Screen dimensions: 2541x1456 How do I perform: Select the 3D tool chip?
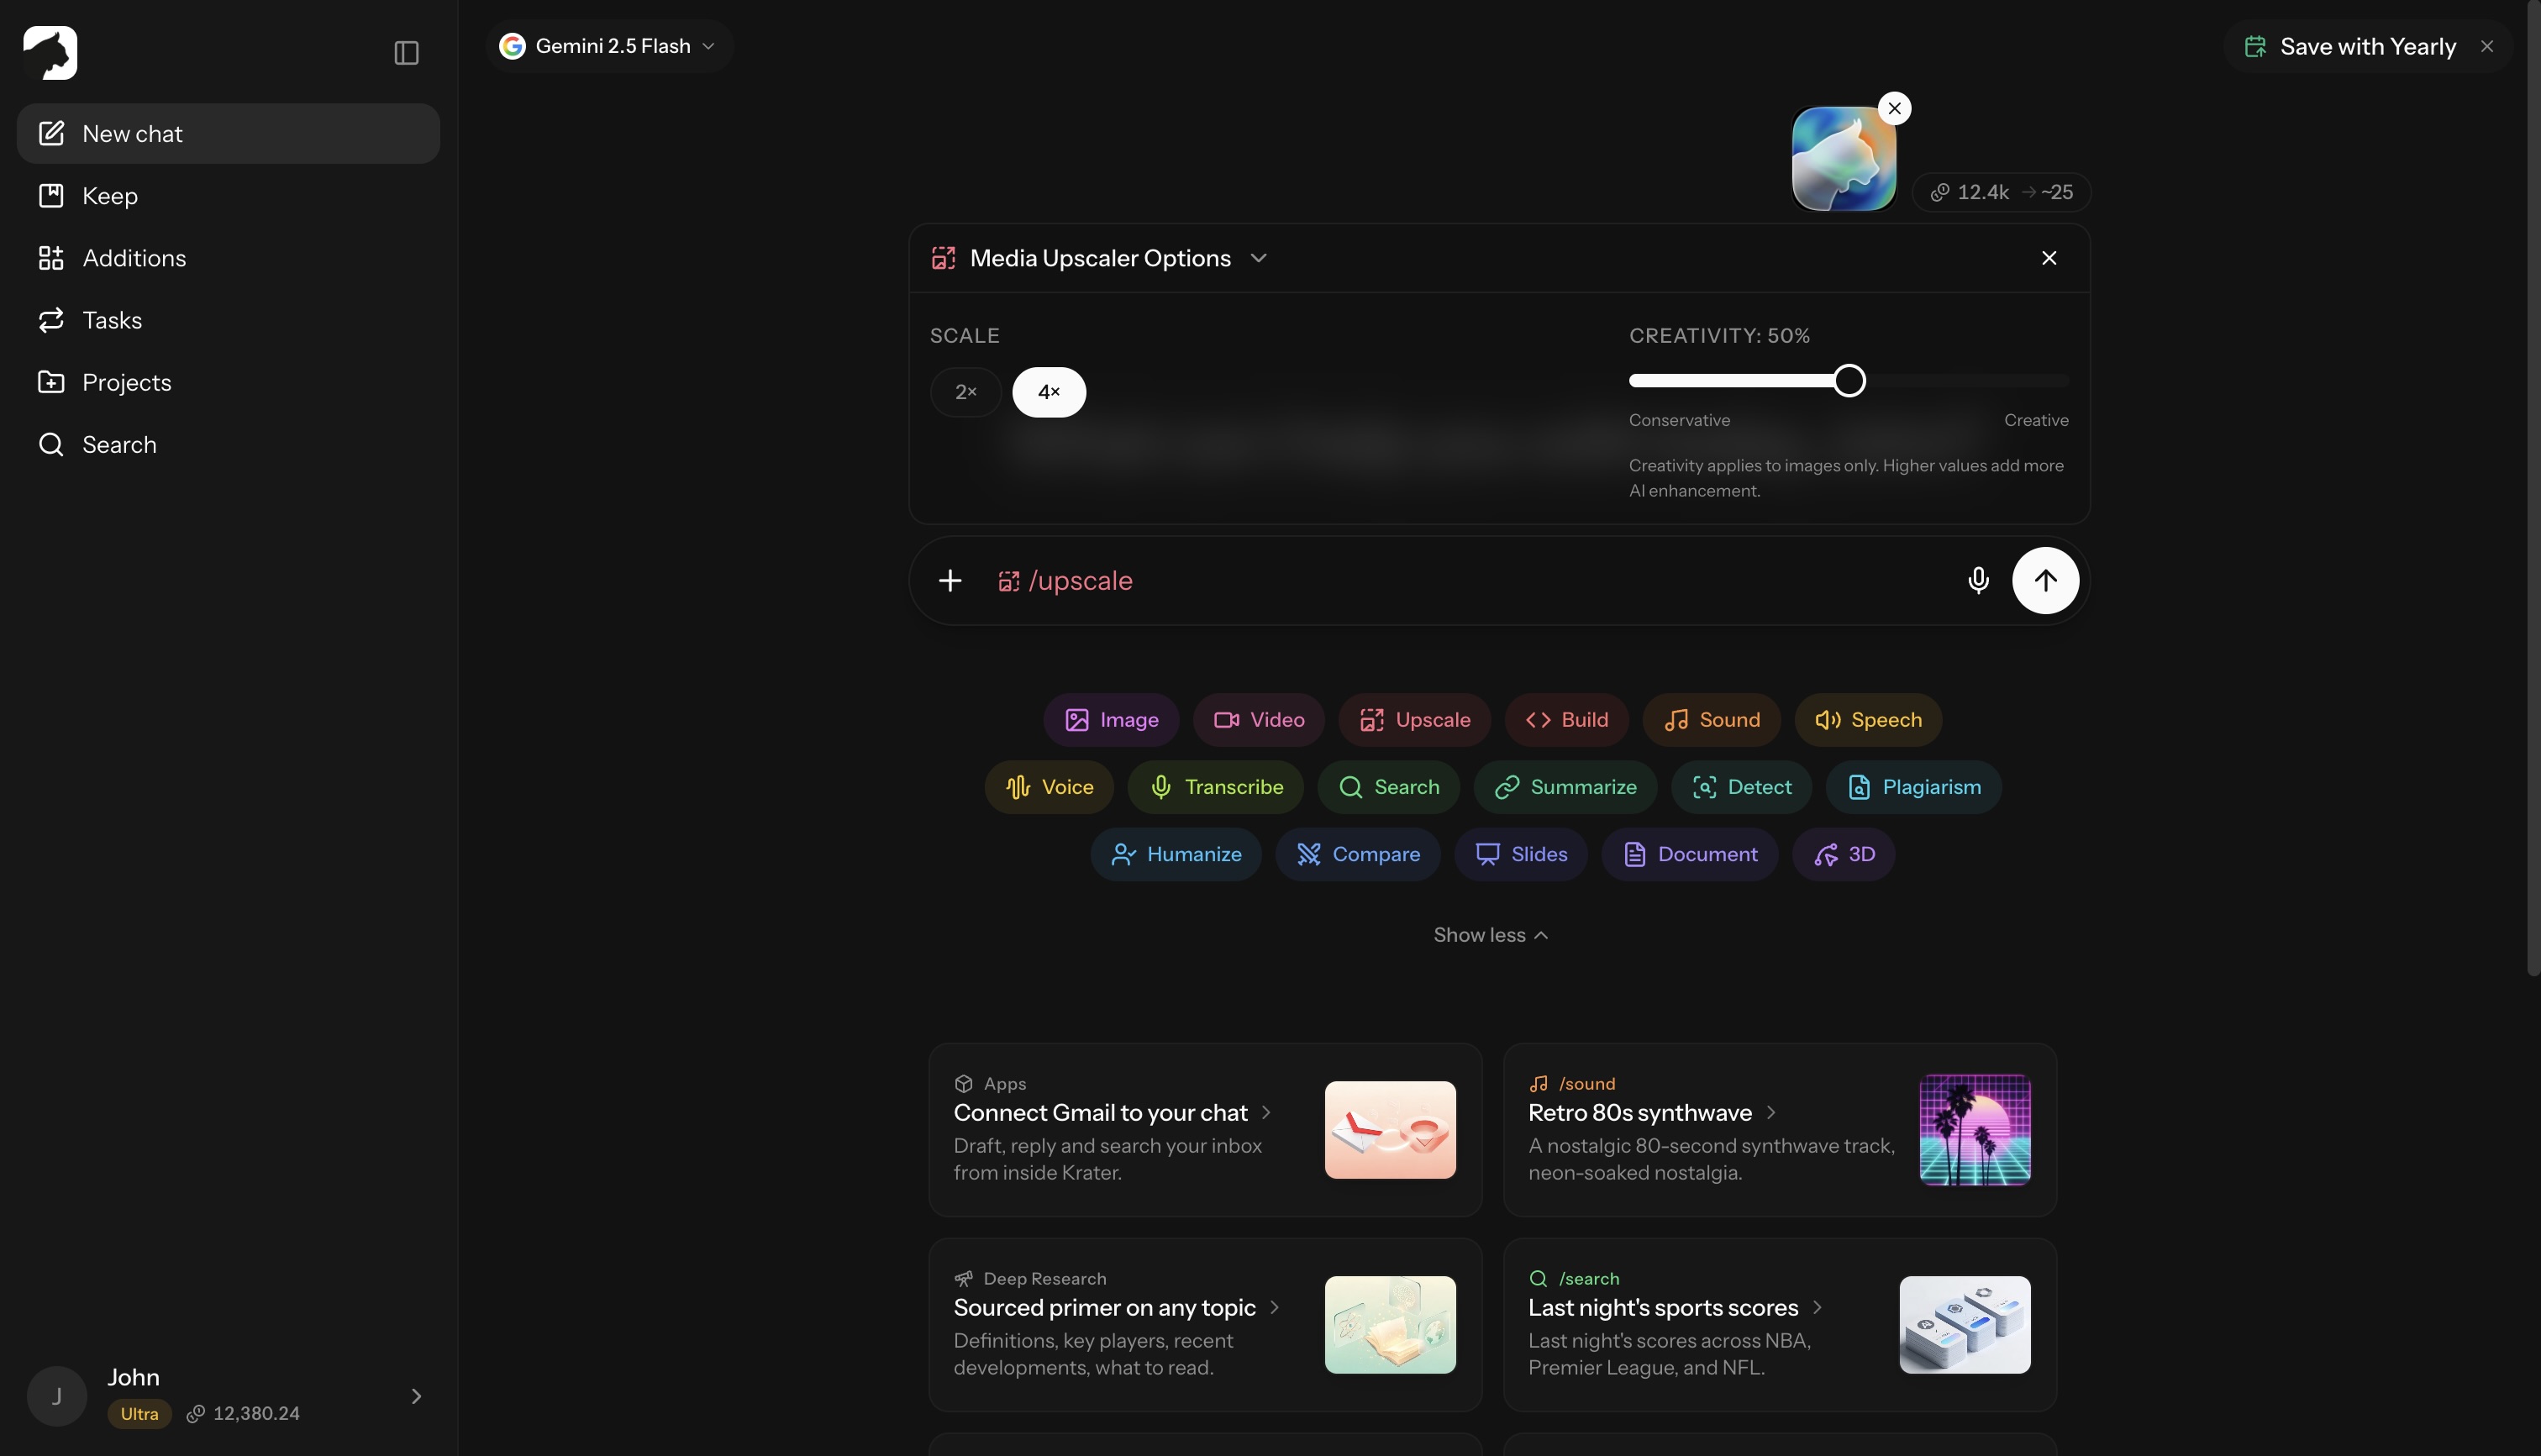[x=1843, y=854]
